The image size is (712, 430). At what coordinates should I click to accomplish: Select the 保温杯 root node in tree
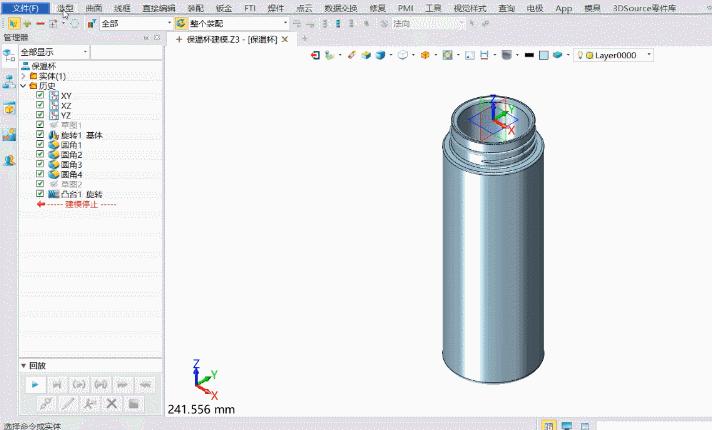[44, 66]
